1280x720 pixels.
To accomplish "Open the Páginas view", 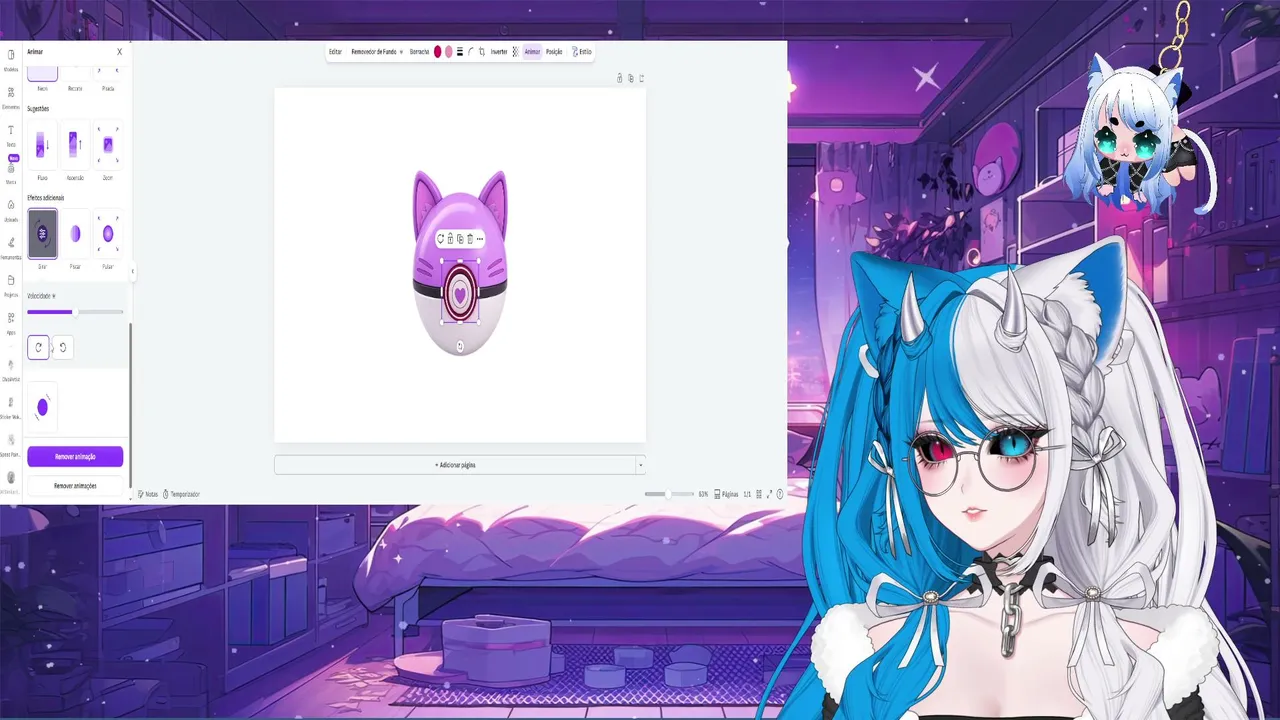I will pyautogui.click(x=727, y=494).
